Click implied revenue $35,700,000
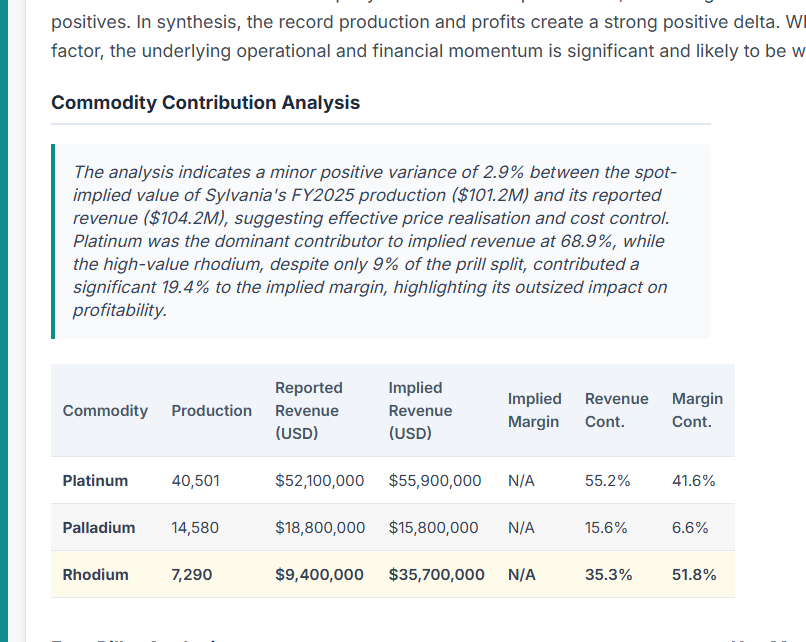Screen dimensions: 806x642 pyautogui.click(x=436, y=575)
